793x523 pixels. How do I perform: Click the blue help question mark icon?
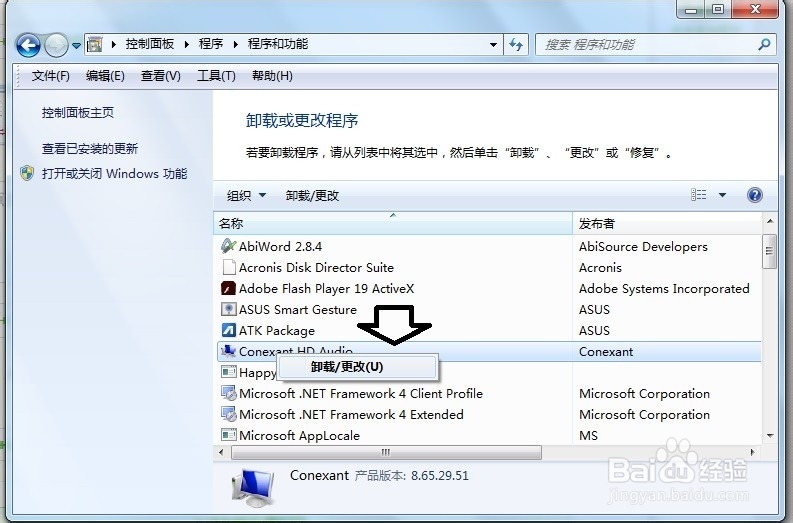[755, 195]
